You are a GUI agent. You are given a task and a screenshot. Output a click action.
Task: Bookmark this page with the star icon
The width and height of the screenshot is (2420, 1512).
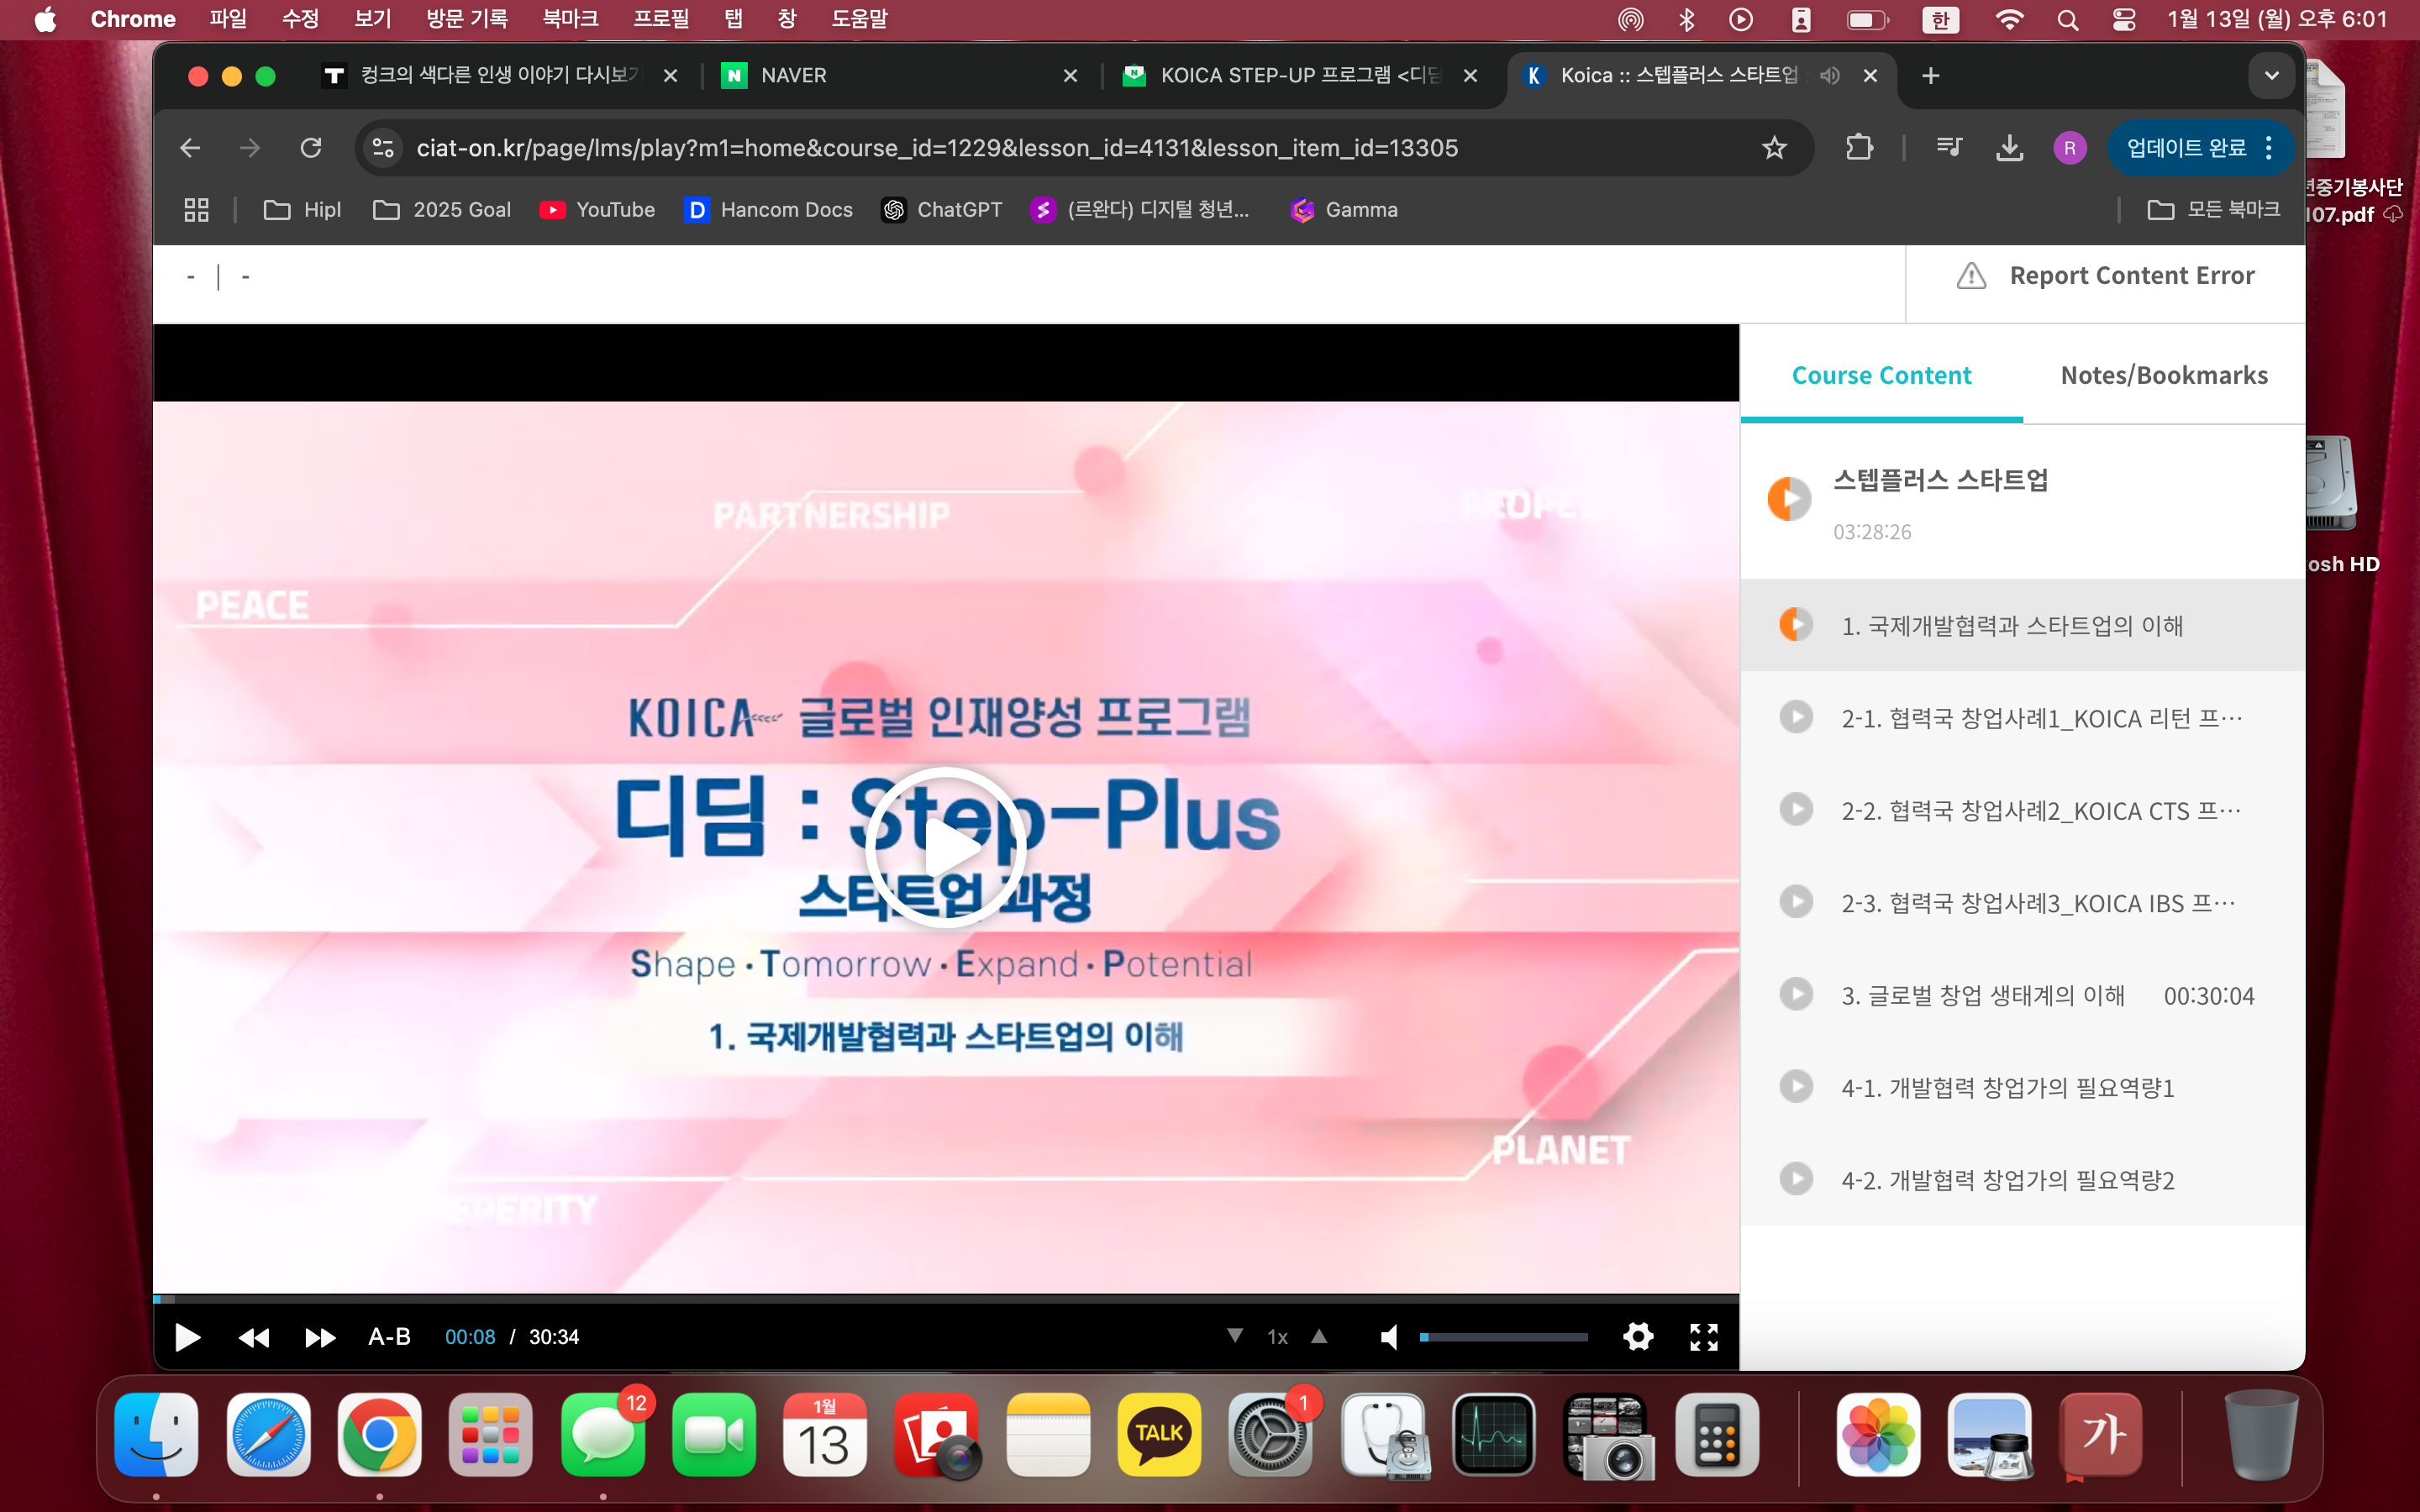tap(1774, 148)
